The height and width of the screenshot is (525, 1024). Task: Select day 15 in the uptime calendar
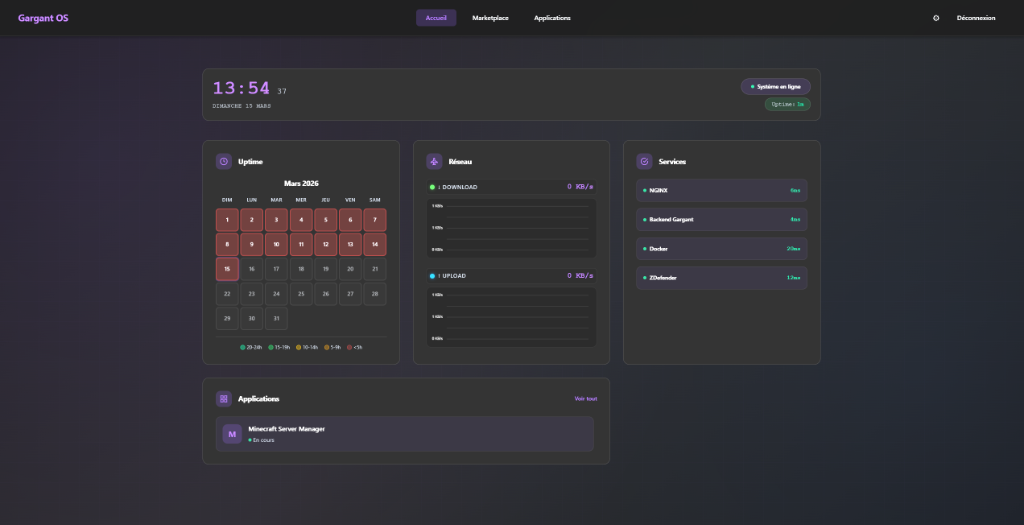point(227,269)
